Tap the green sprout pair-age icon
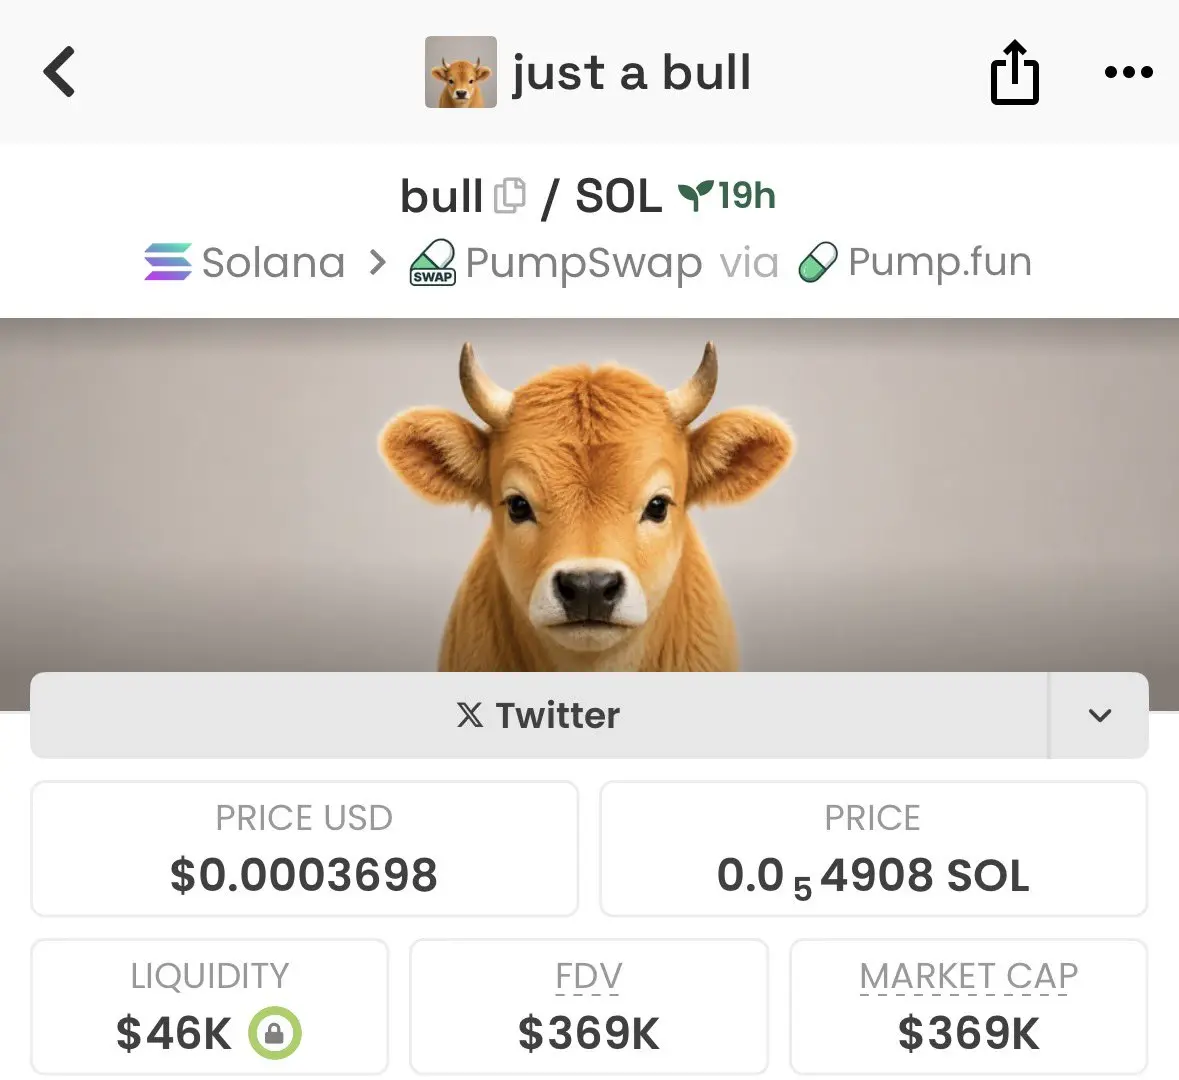 [694, 196]
